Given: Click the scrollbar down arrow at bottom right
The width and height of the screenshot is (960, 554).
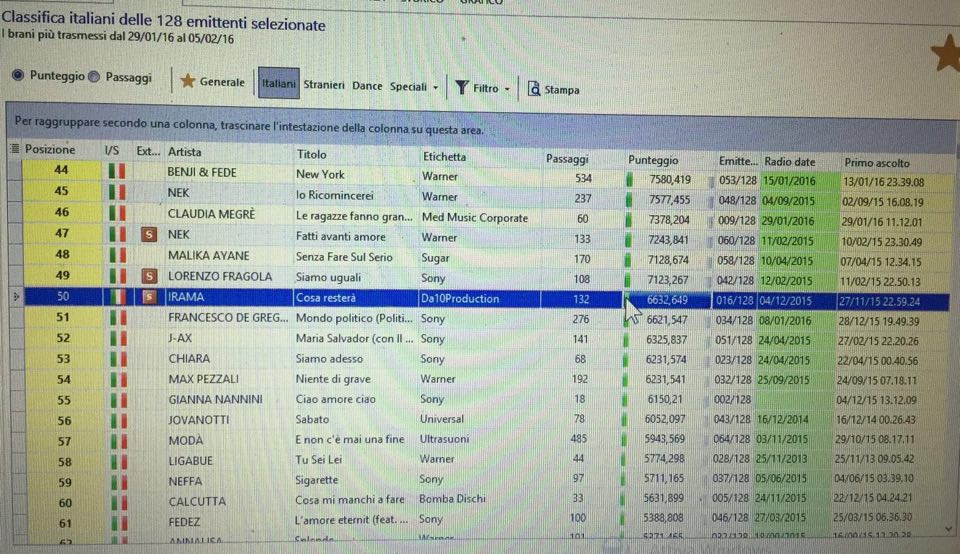Looking at the screenshot, I should point(948,525).
